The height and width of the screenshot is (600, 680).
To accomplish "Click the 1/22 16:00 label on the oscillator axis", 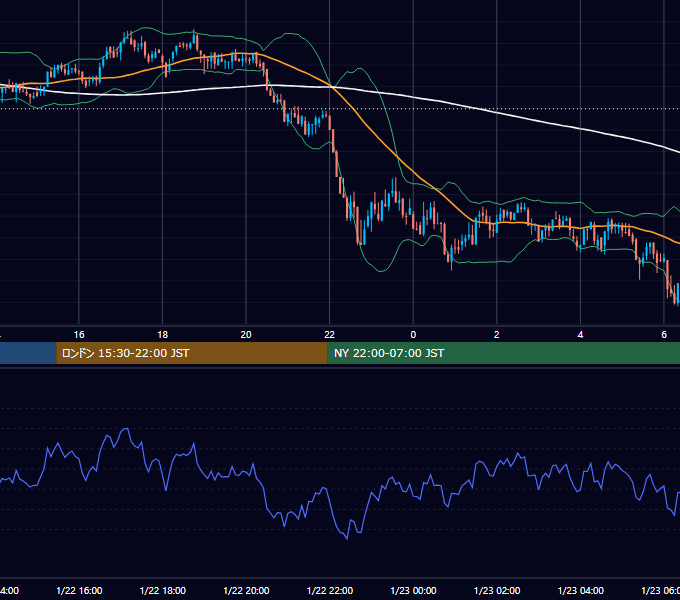I will [79, 591].
